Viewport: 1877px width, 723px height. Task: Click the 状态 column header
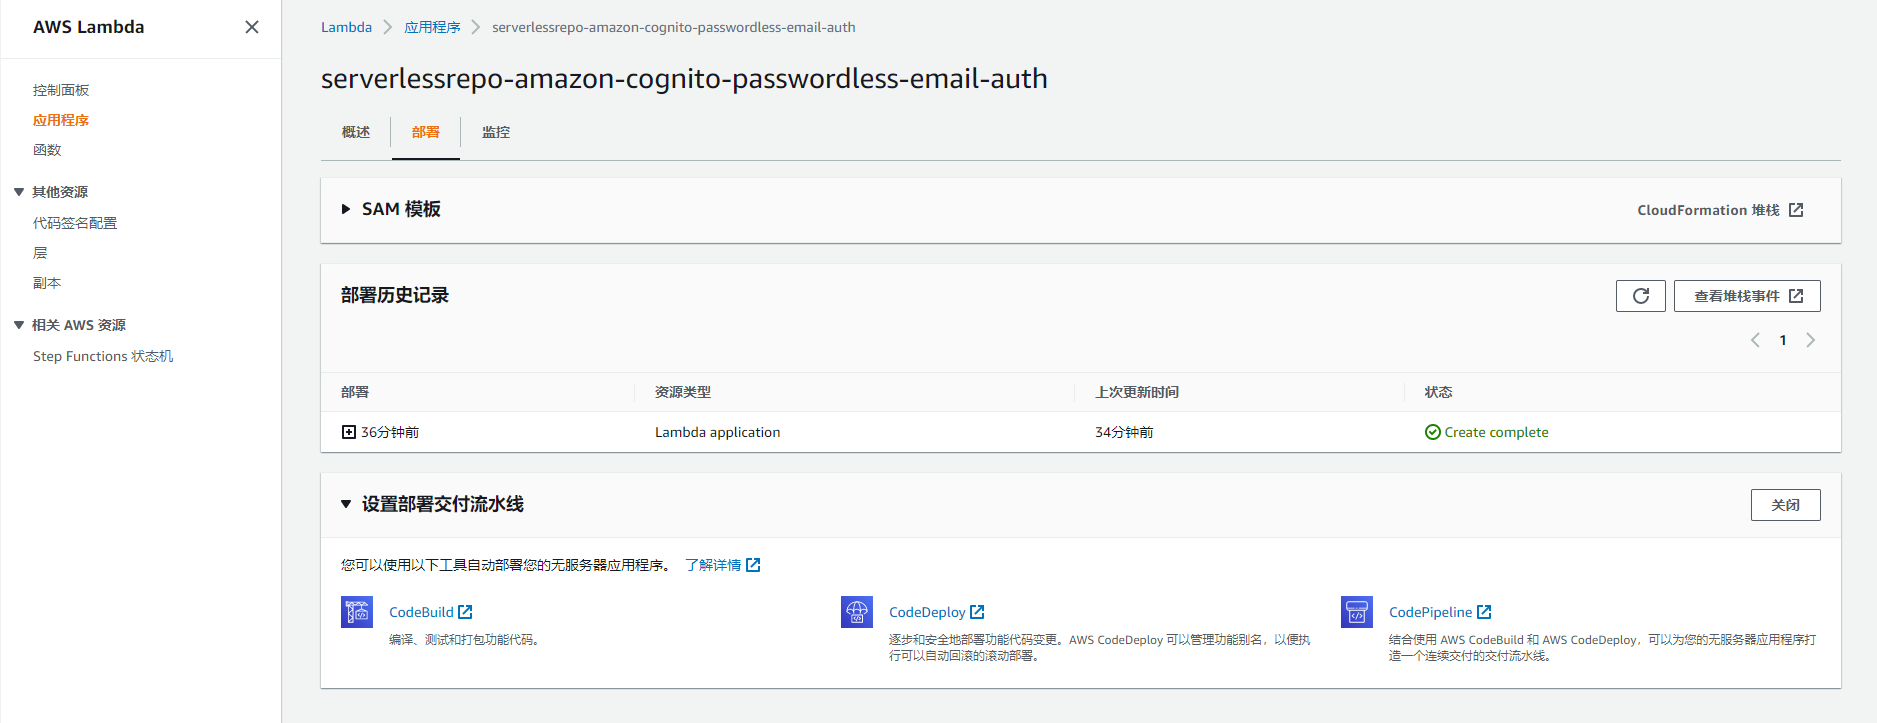(x=1439, y=392)
